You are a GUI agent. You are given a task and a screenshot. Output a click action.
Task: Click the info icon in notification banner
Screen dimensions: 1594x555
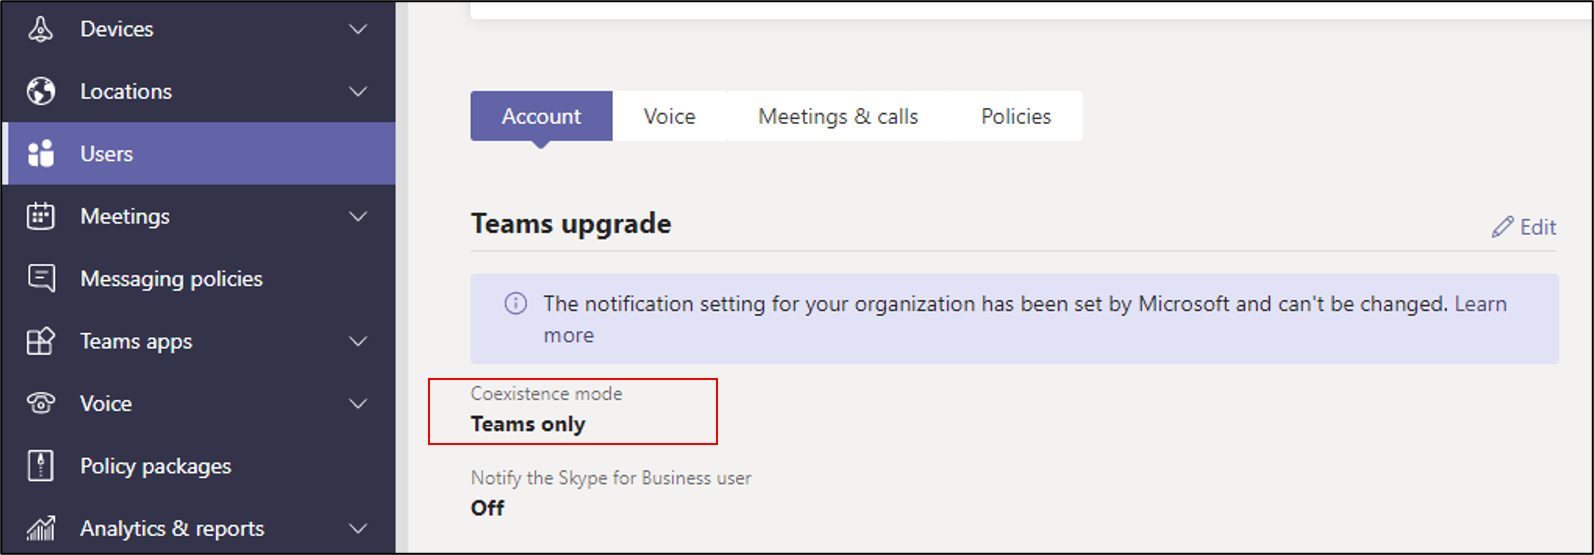(x=515, y=303)
